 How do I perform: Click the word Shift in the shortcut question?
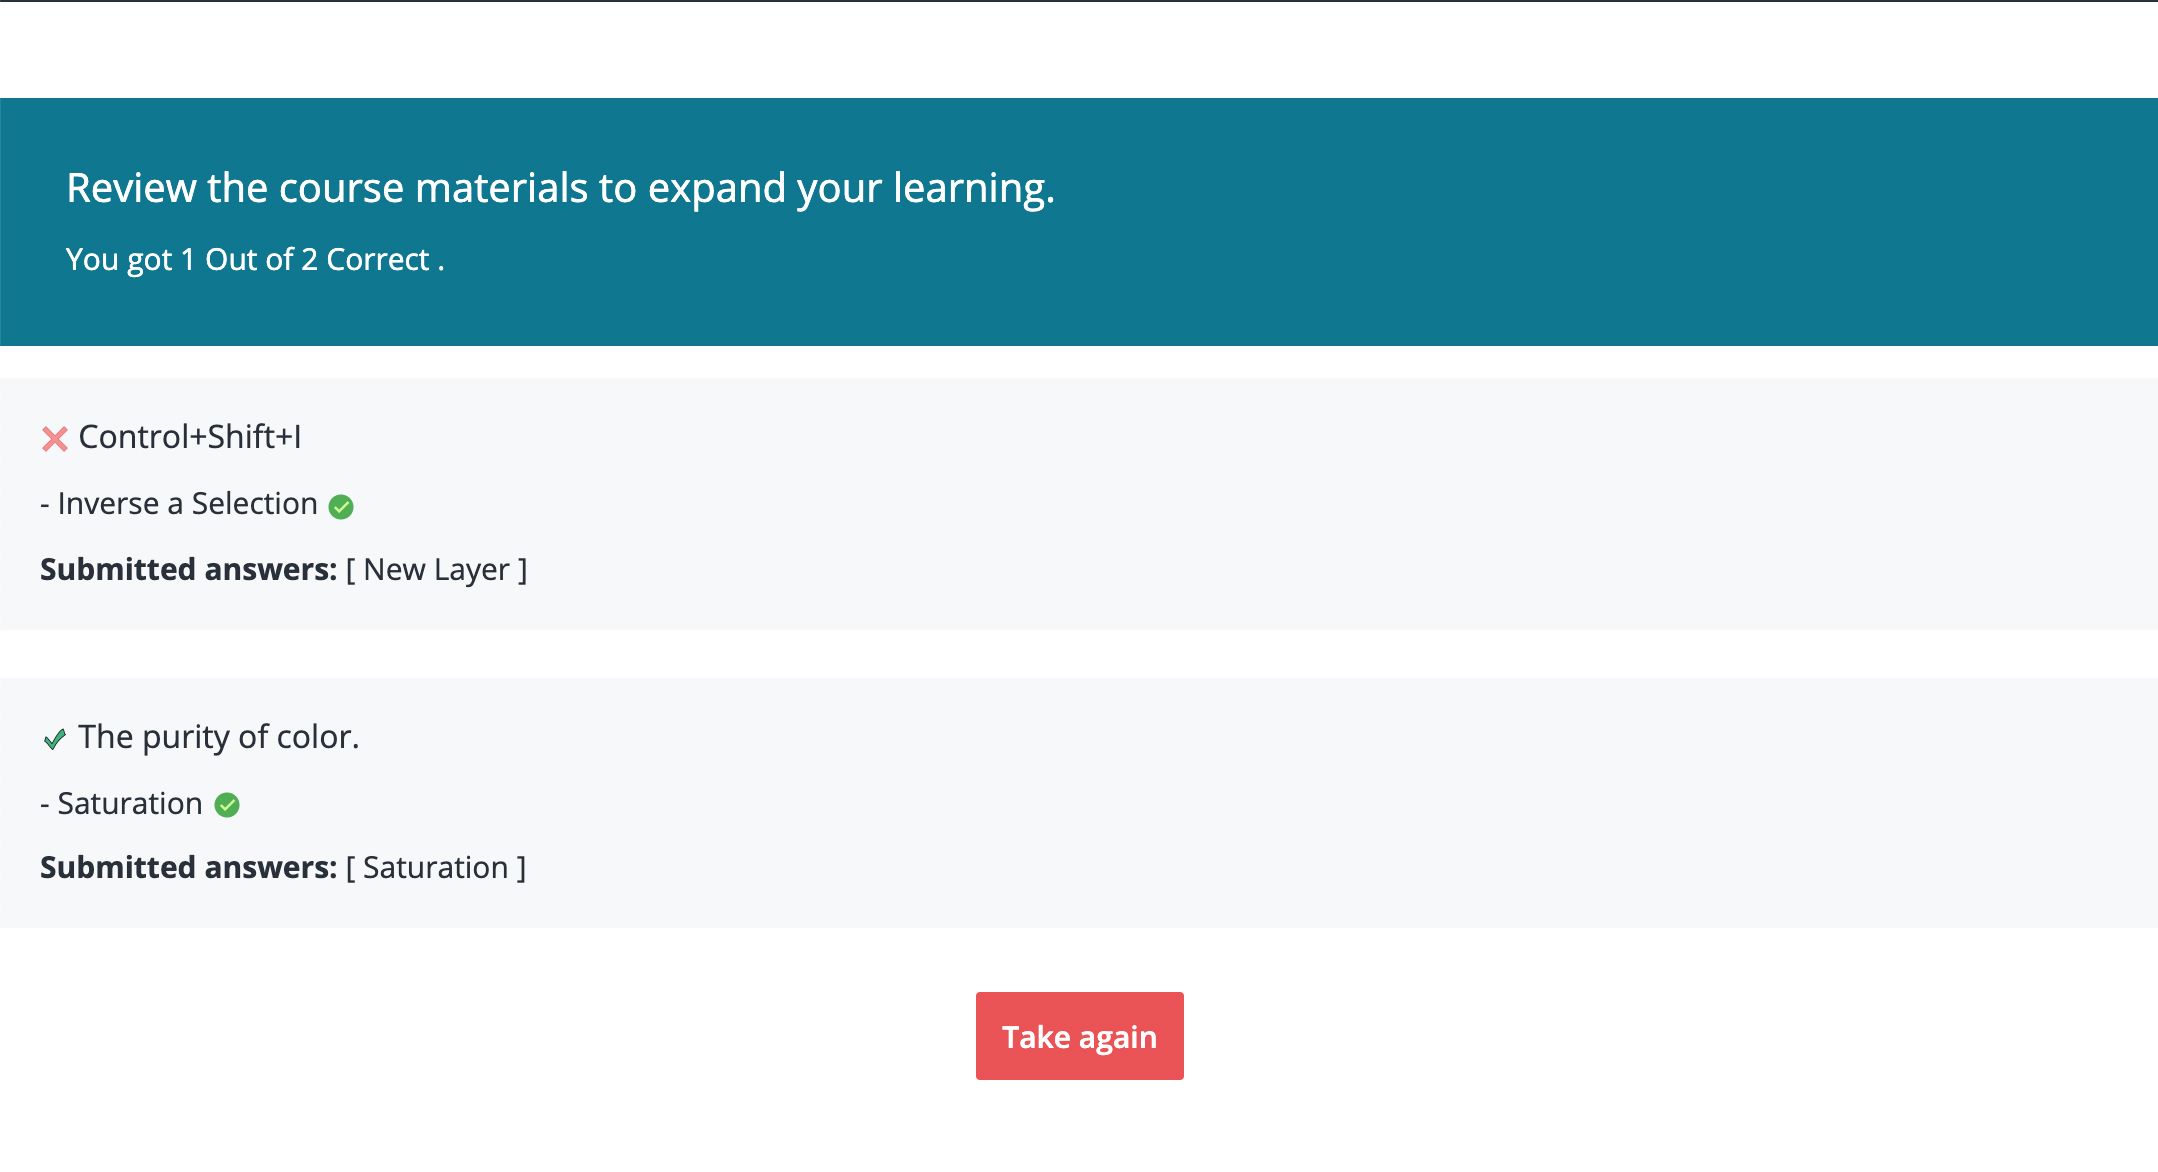click(241, 437)
